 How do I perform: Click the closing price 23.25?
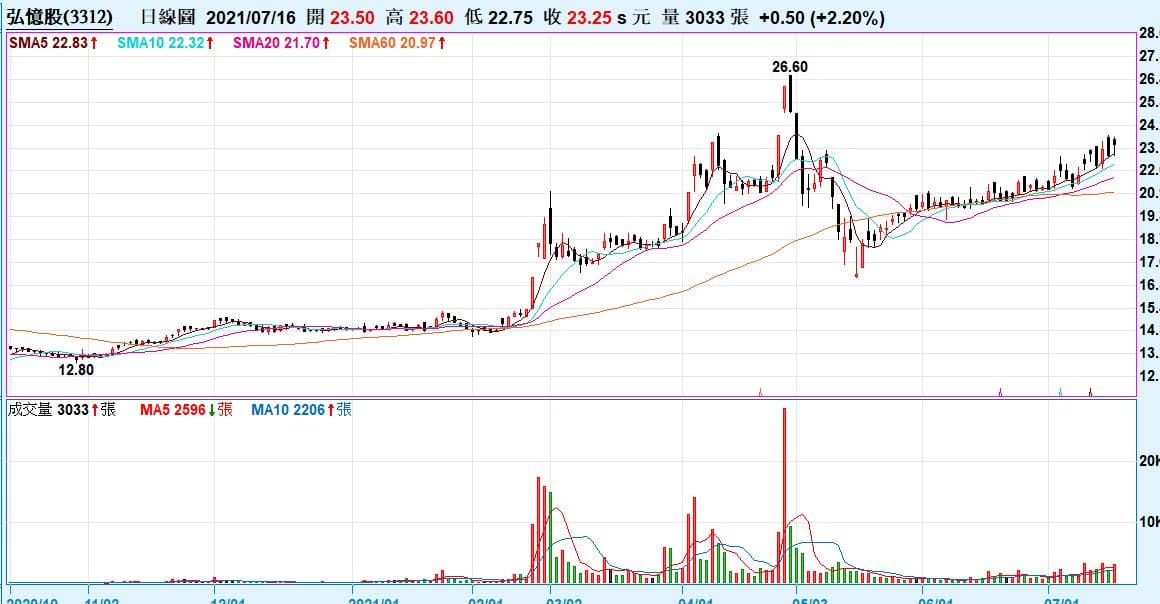point(588,17)
